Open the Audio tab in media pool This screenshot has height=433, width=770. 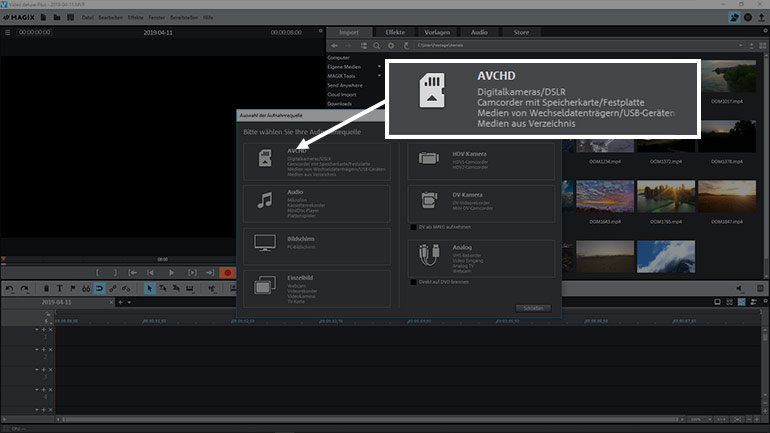pos(479,32)
